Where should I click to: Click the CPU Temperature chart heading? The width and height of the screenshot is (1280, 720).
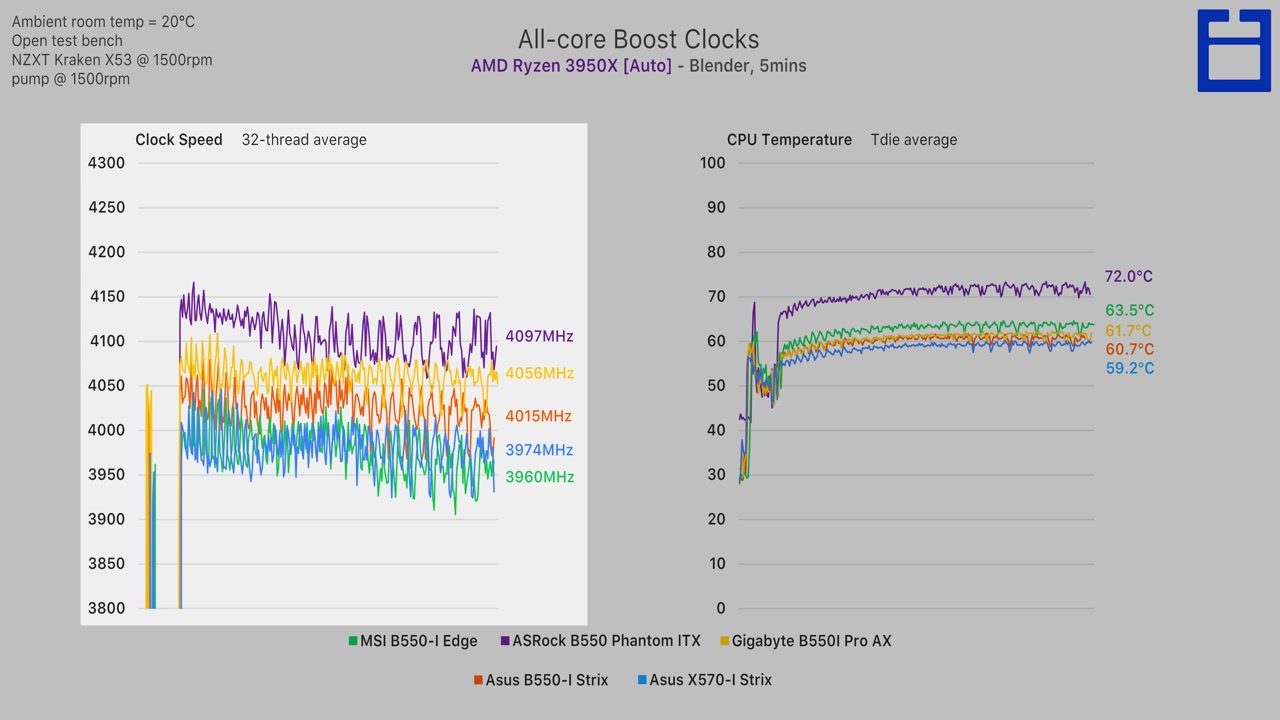789,140
